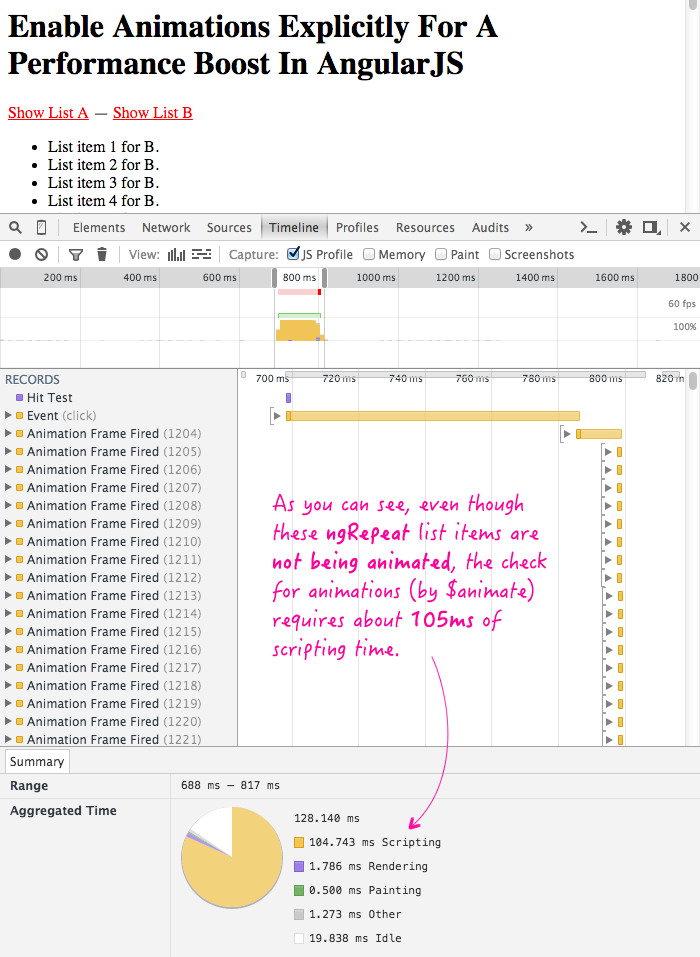Click the records panel vertical scrollbar
The width and height of the screenshot is (700, 957).
point(693,381)
